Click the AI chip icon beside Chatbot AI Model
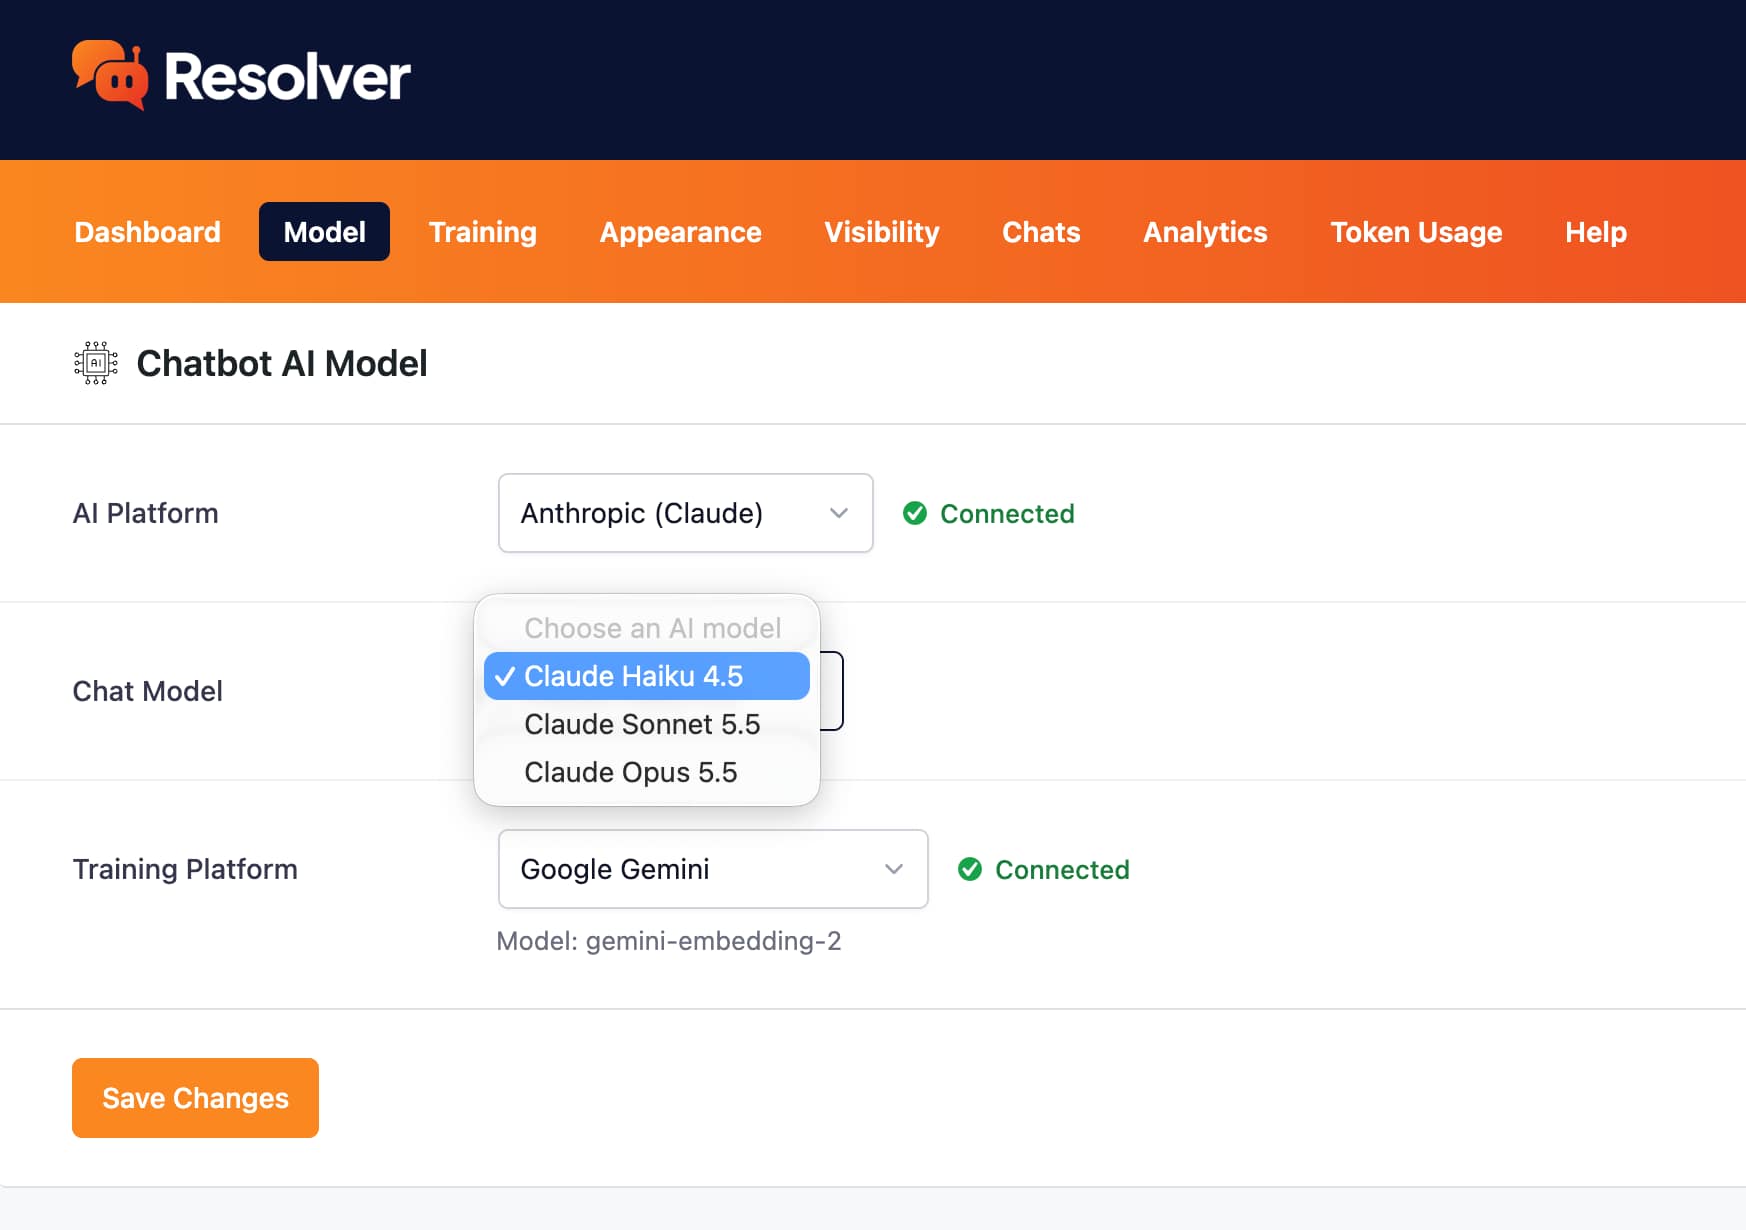Image resolution: width=1746 pixels, height=1230 pixels. point(96,363)
